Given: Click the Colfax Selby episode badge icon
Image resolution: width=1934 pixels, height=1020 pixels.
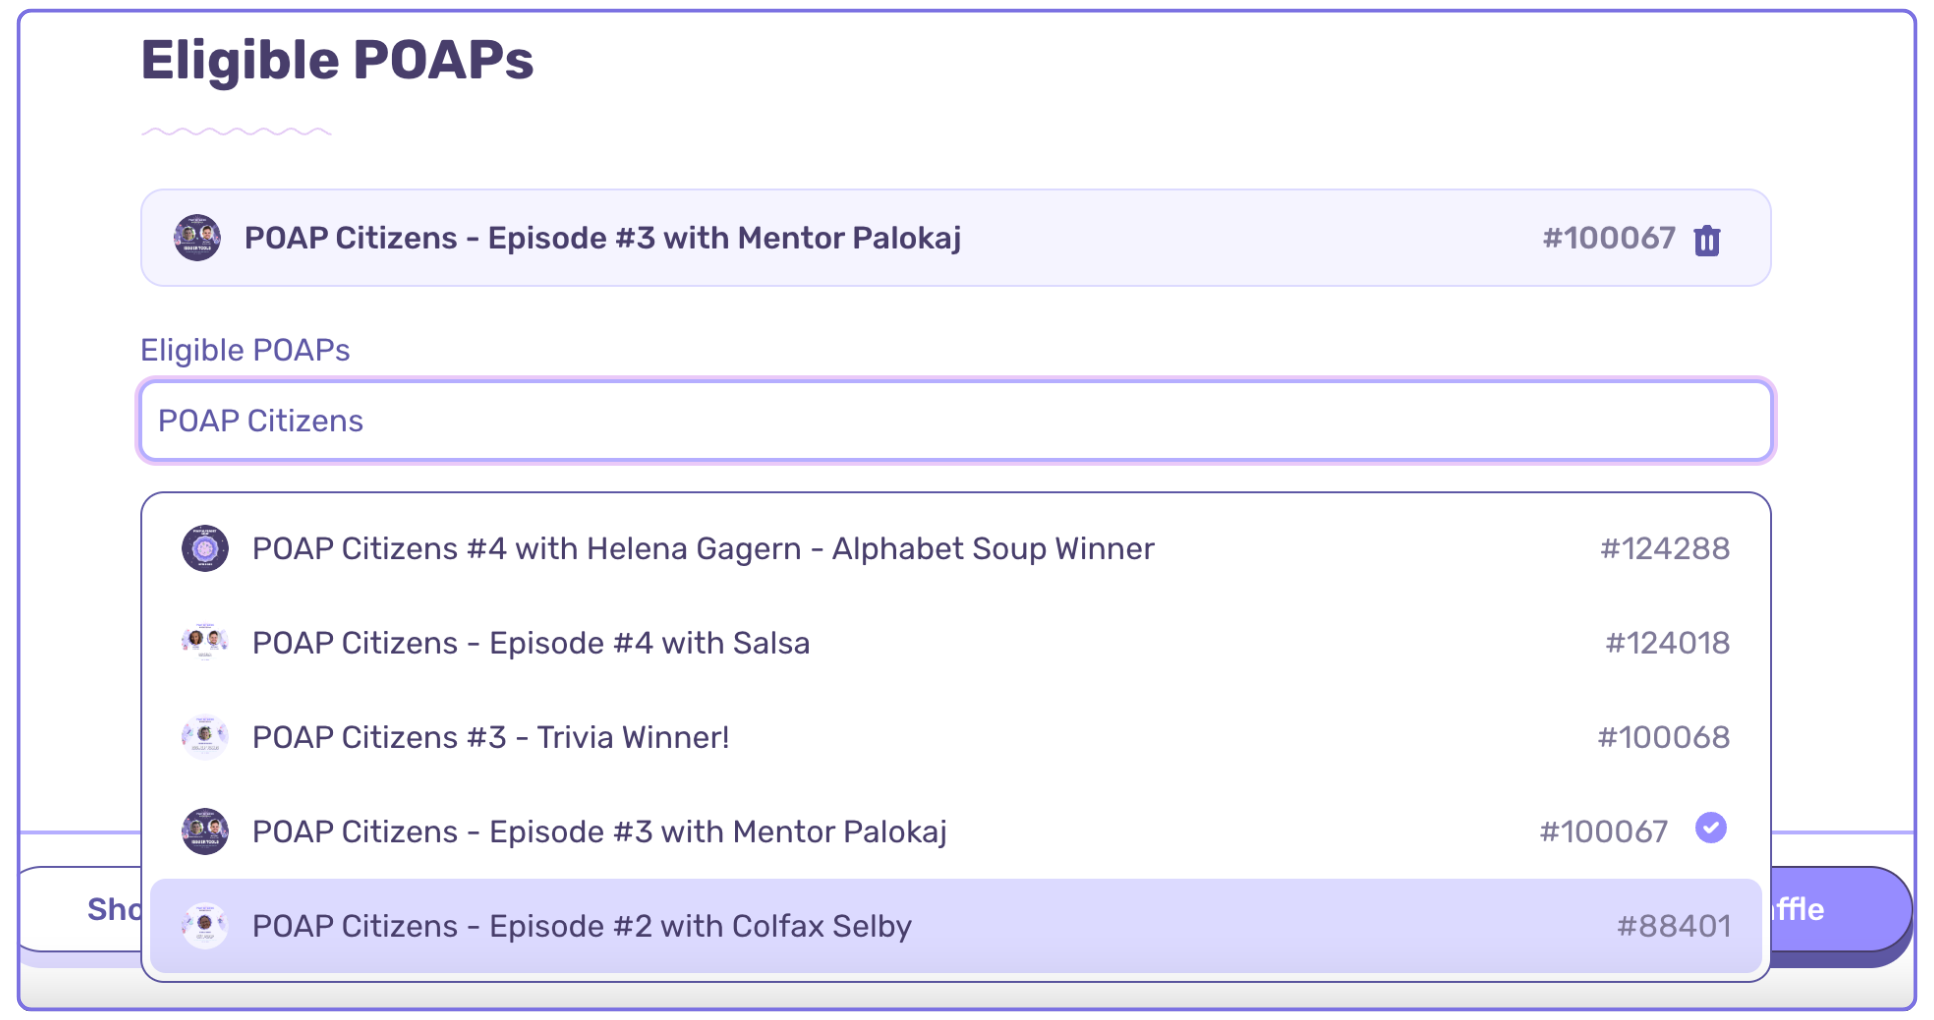Looking at the screenshot, I should (x=205, y=925).
